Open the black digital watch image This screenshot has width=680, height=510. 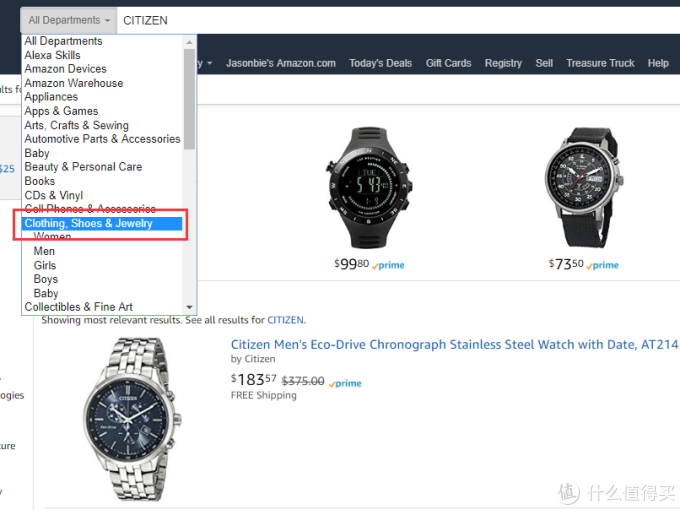pos(369,187)
